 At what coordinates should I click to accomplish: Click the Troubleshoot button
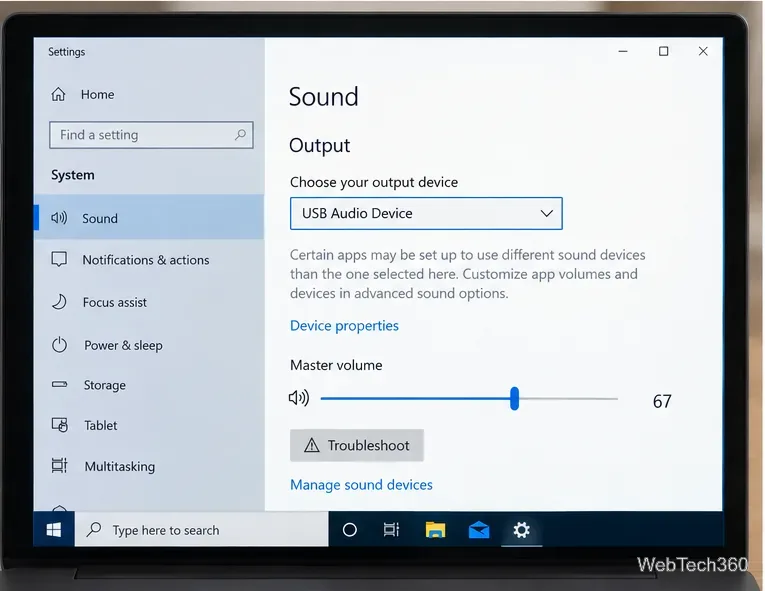(357, 445)
